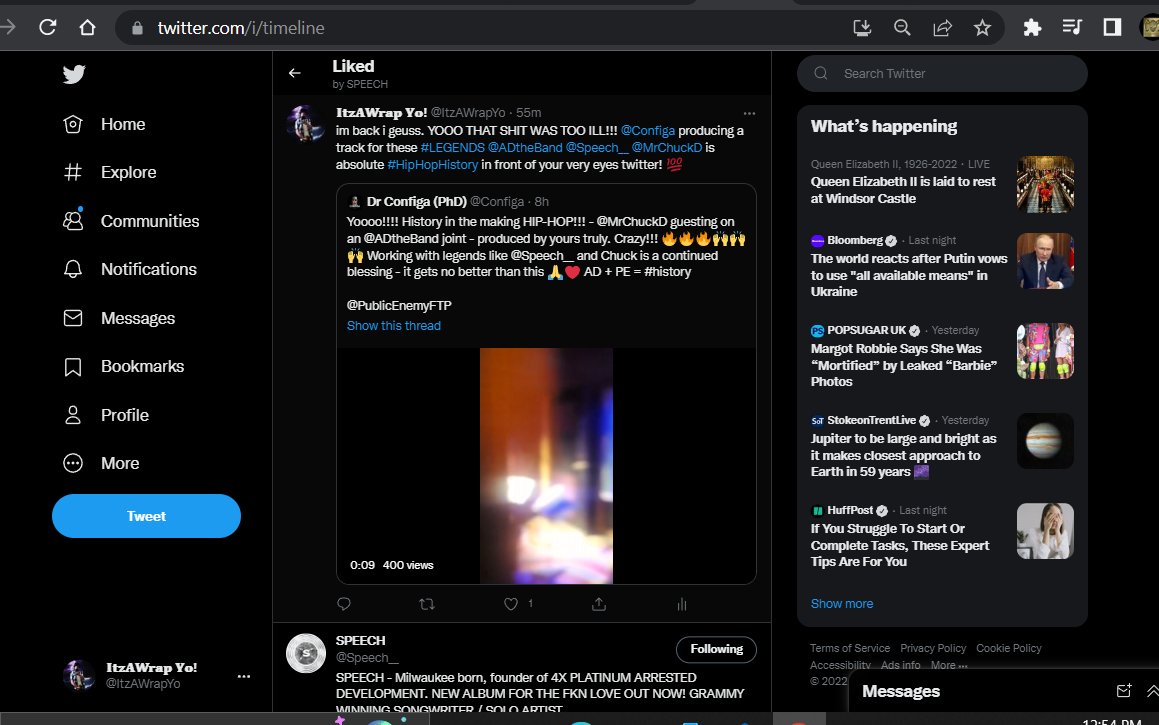Viewport: 1159px width, 725px height.
Task: Open the More menu in sidebar
Action: pos(101,463)
